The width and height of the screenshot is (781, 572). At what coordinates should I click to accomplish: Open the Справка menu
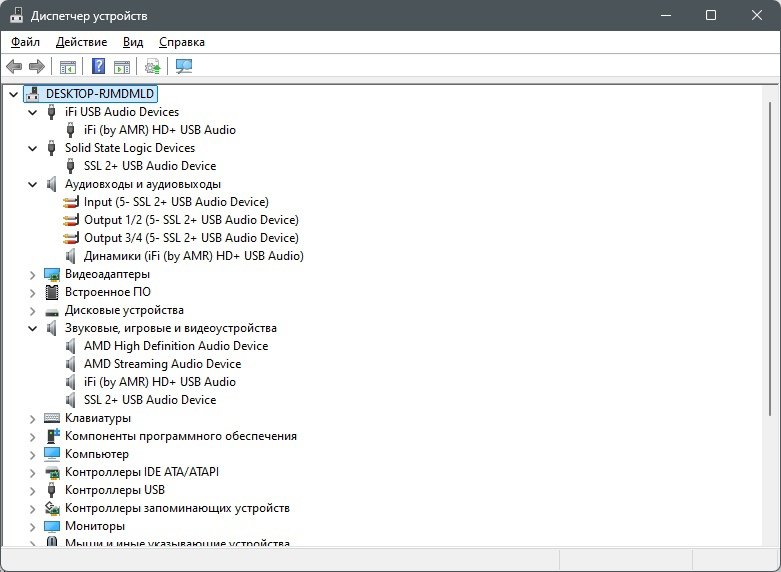[x=182, y=42]
